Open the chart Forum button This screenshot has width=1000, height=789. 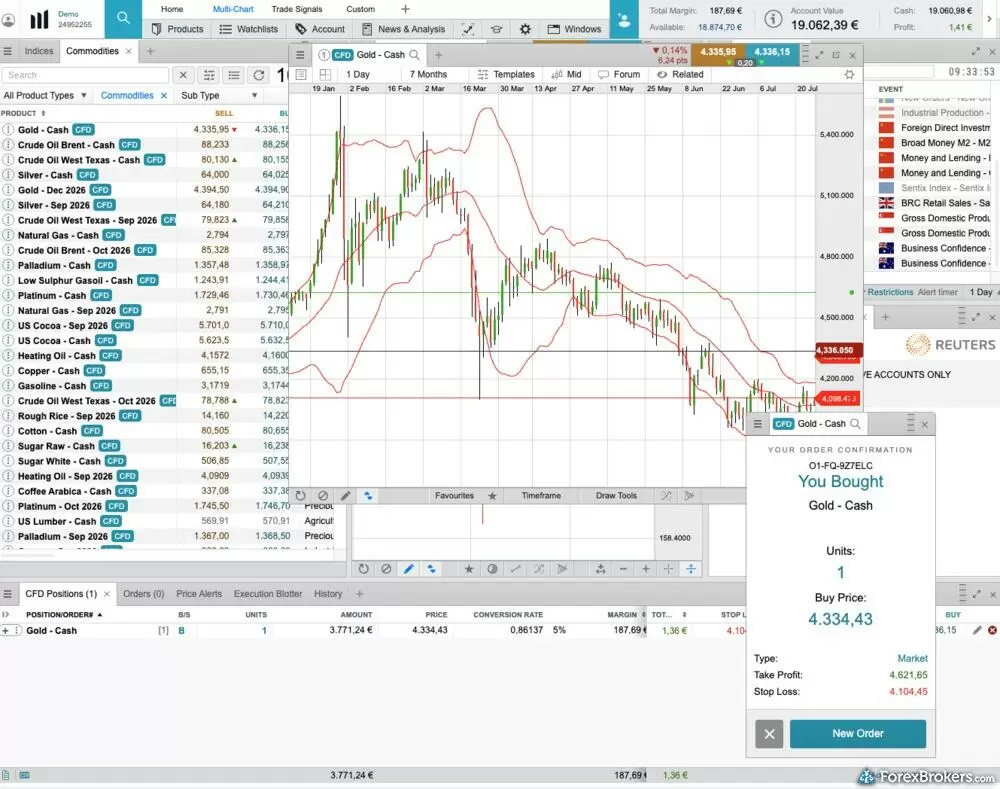(x=619, y=75)
